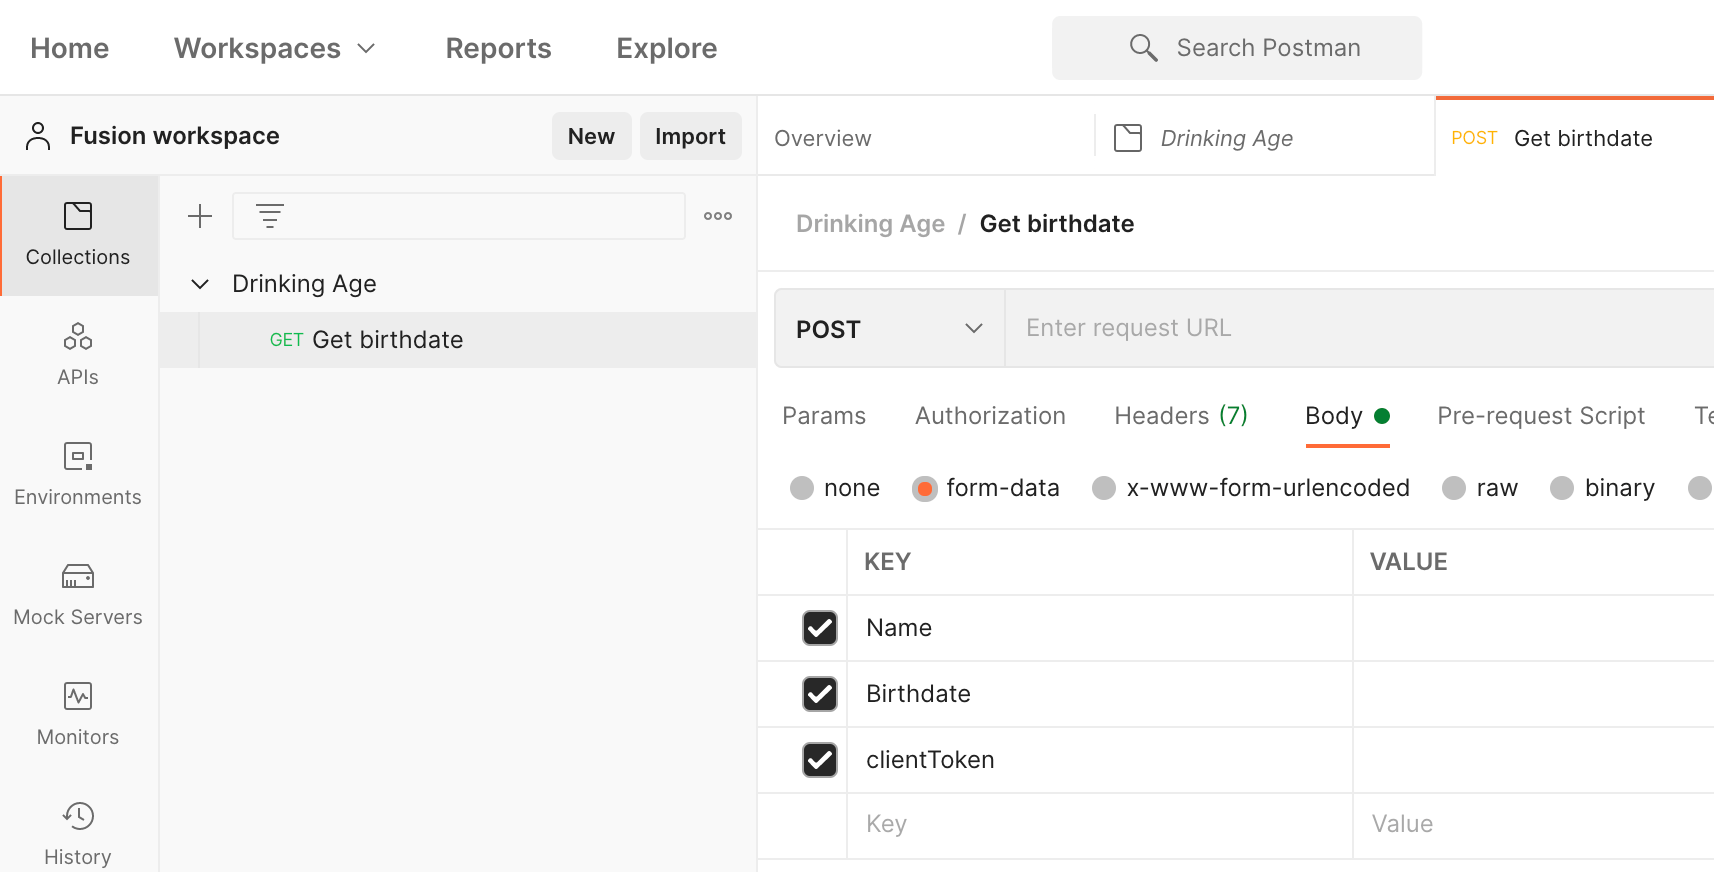The height and width of the screenshot is (872, 1714).
Task: Select the raw body radio option
Action: coord(1454,488)
